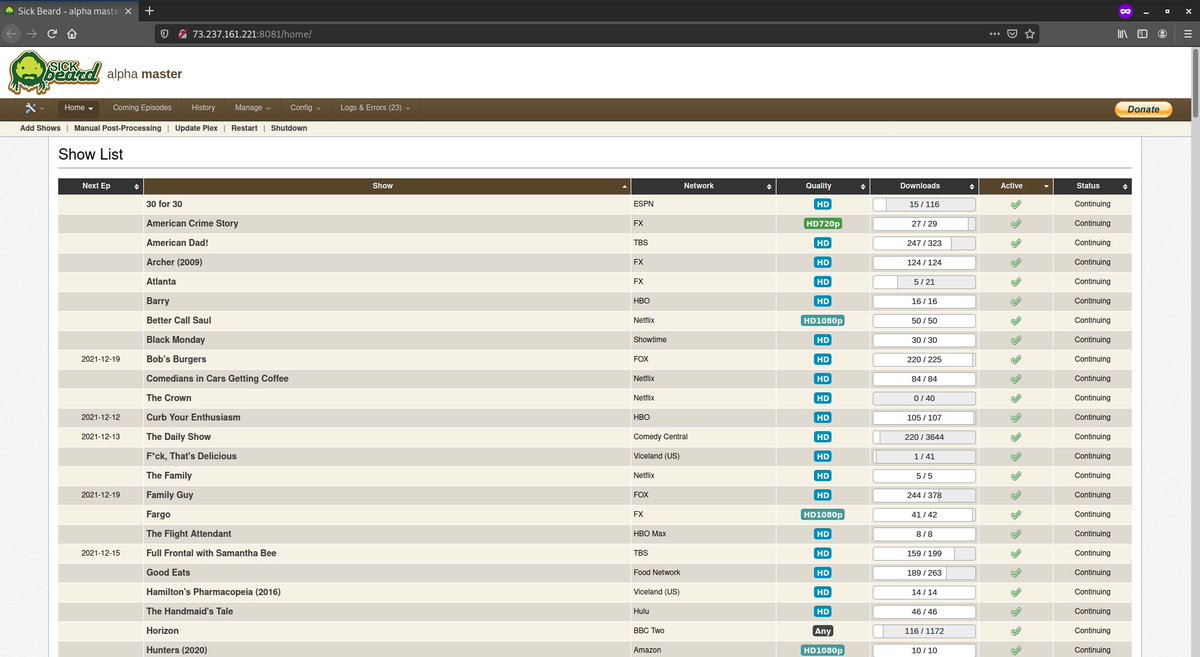Click download progress bar 220 / 3644

pyautogui.click(x=924, y=437)
